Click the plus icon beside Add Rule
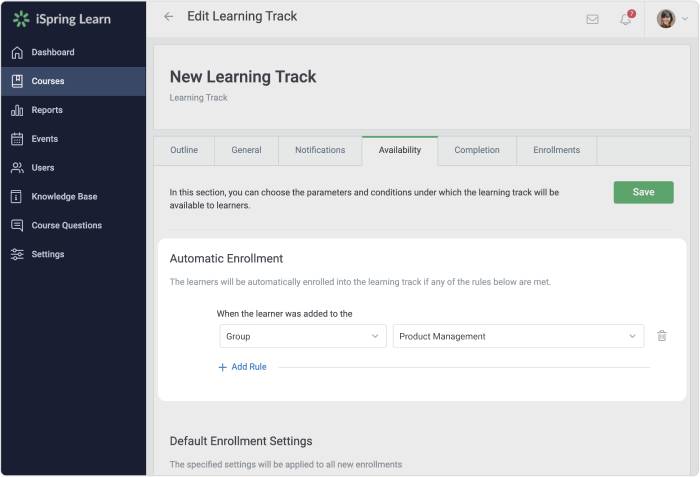Image resolution: width=700 pixels, height=477 pixels. [222, 367]
